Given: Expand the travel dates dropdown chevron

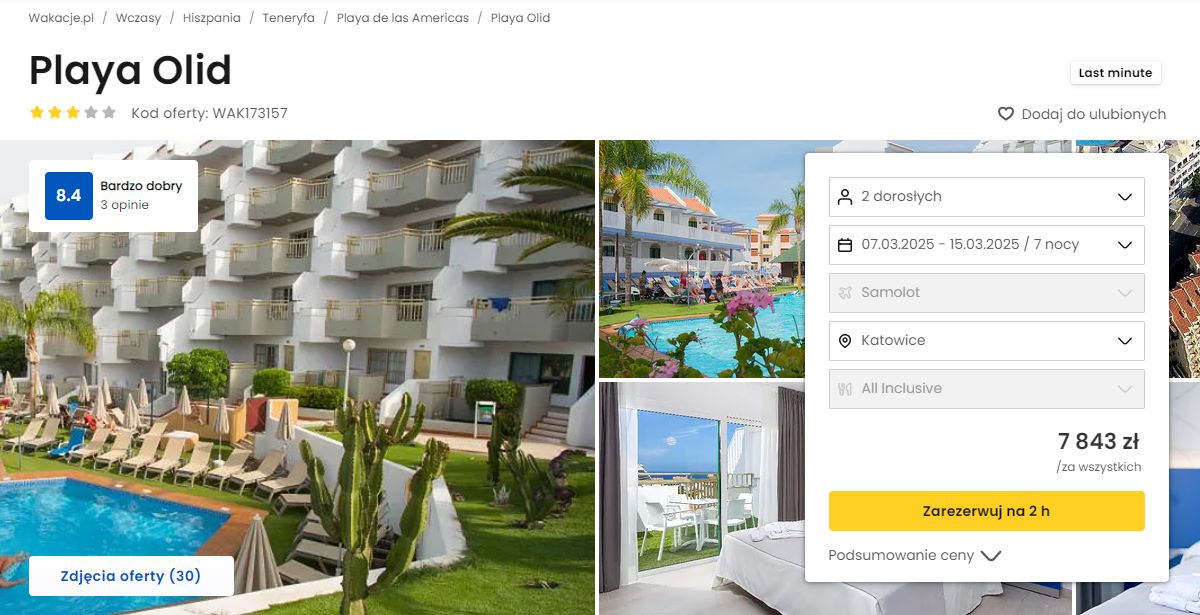Looking at the screenshot, I should (x=1125, y=245).
